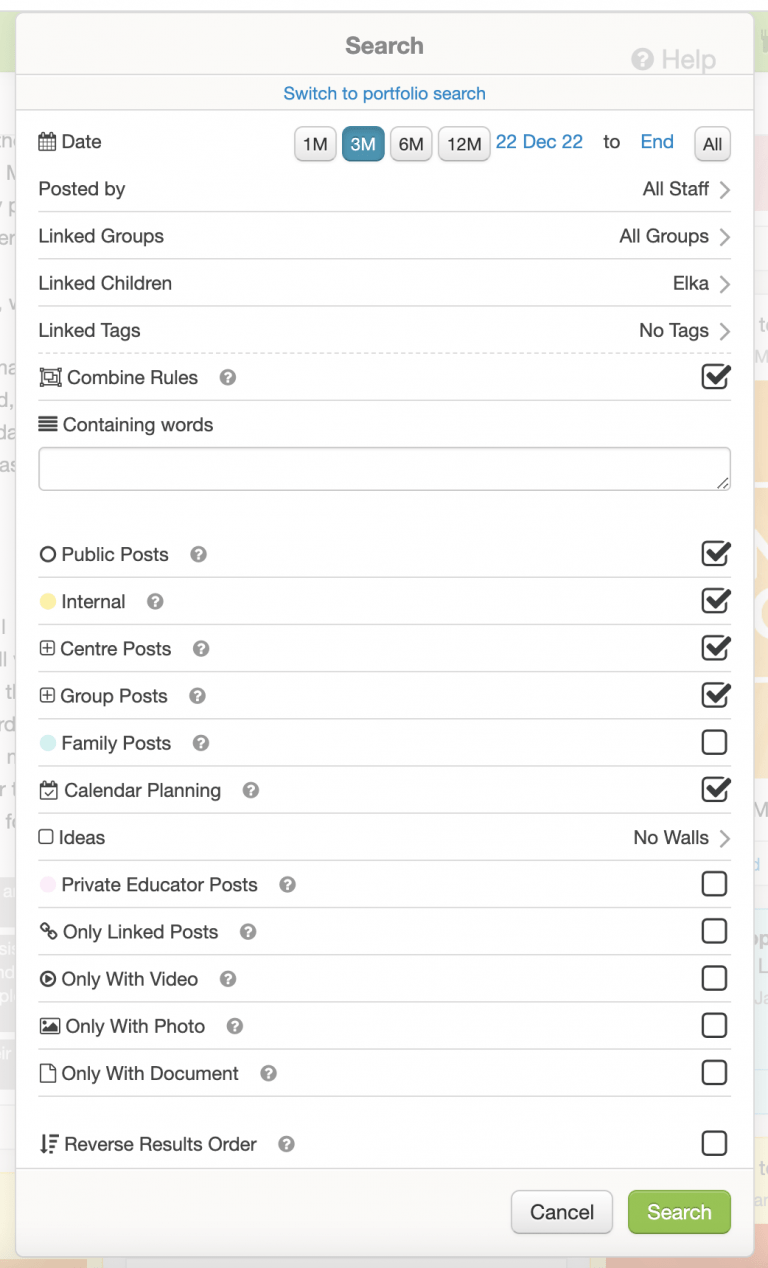Expand the Posted by All Staff selector
This screenshot has height=1268, width=768.
(x=680, y=188)
